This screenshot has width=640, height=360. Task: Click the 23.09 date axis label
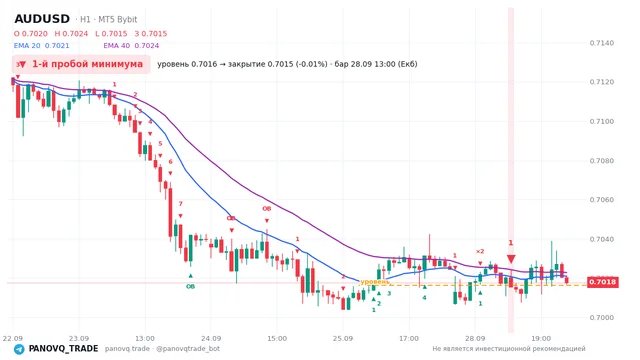coord(79,338)
